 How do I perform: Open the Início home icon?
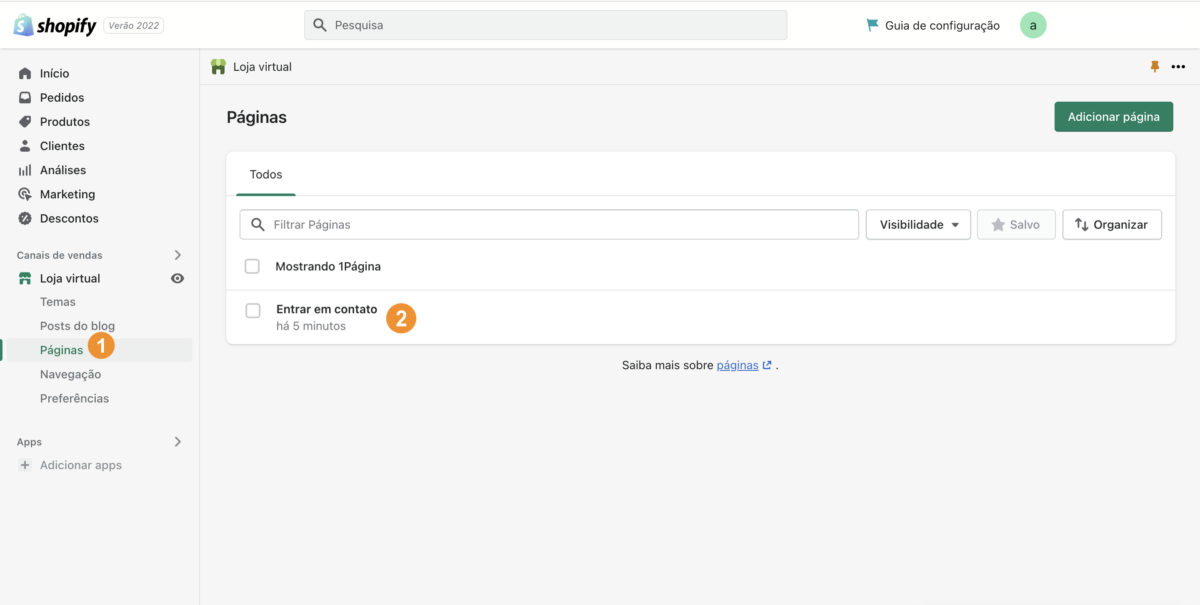pyautogui.click(x=25, y=74)
